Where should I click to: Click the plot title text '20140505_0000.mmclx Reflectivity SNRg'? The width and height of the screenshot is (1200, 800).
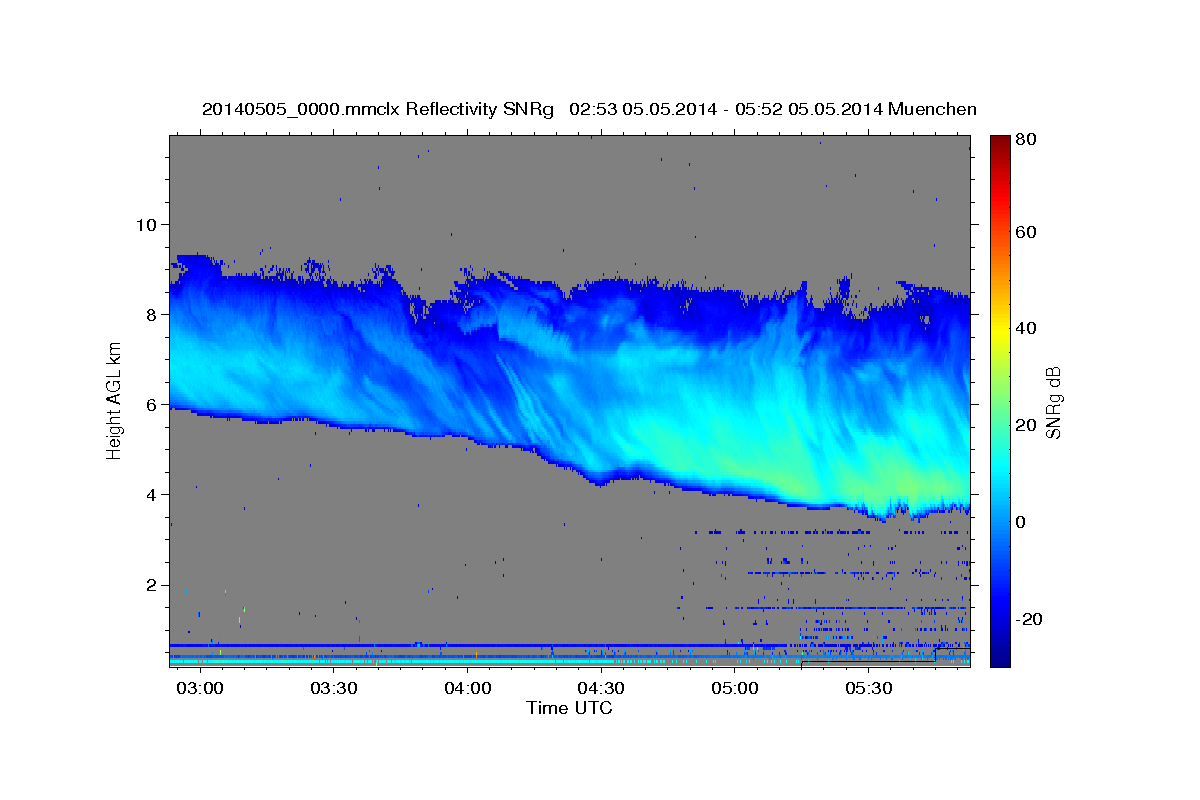click(x=377, y=109)
